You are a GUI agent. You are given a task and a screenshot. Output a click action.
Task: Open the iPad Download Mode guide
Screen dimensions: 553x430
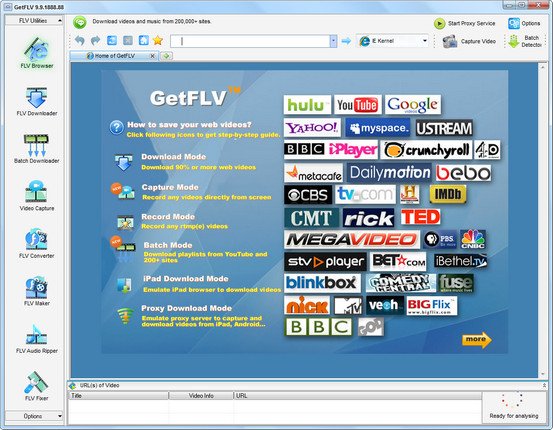coord(199,284)
